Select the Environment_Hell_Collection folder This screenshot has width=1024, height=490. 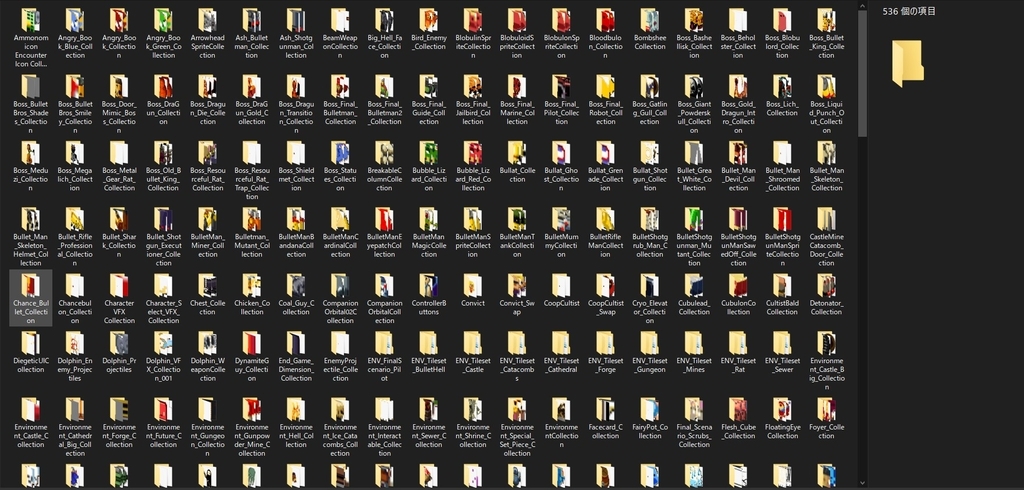point(296,423)
